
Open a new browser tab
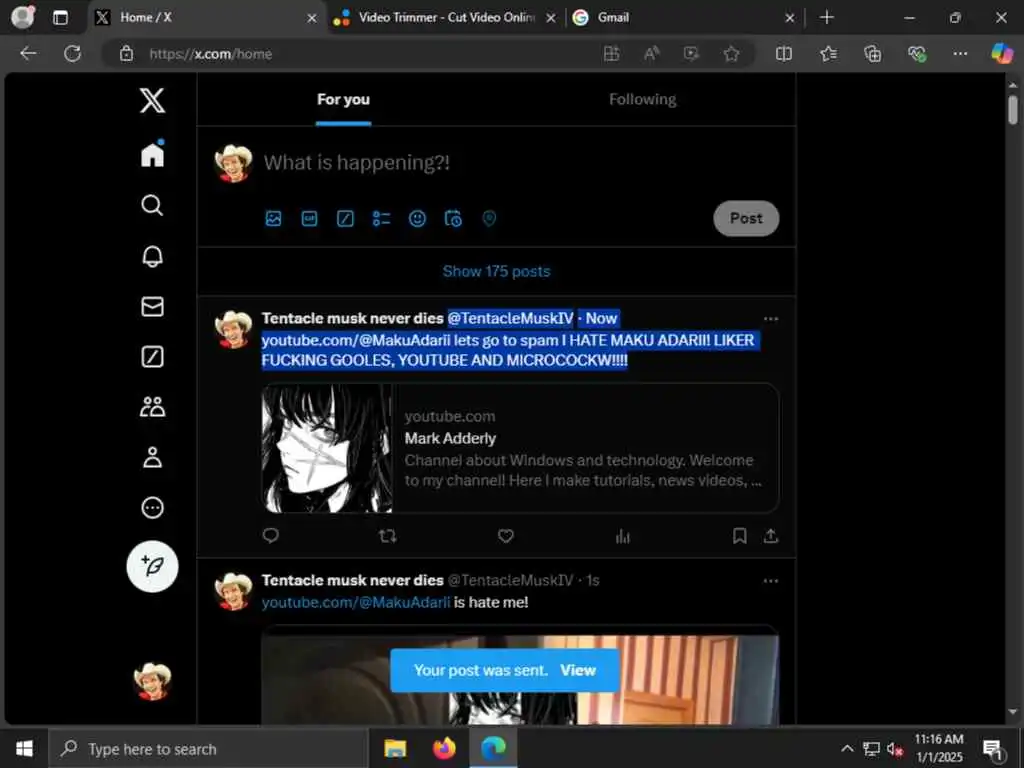pyautogui.click(x=827, y=18)
